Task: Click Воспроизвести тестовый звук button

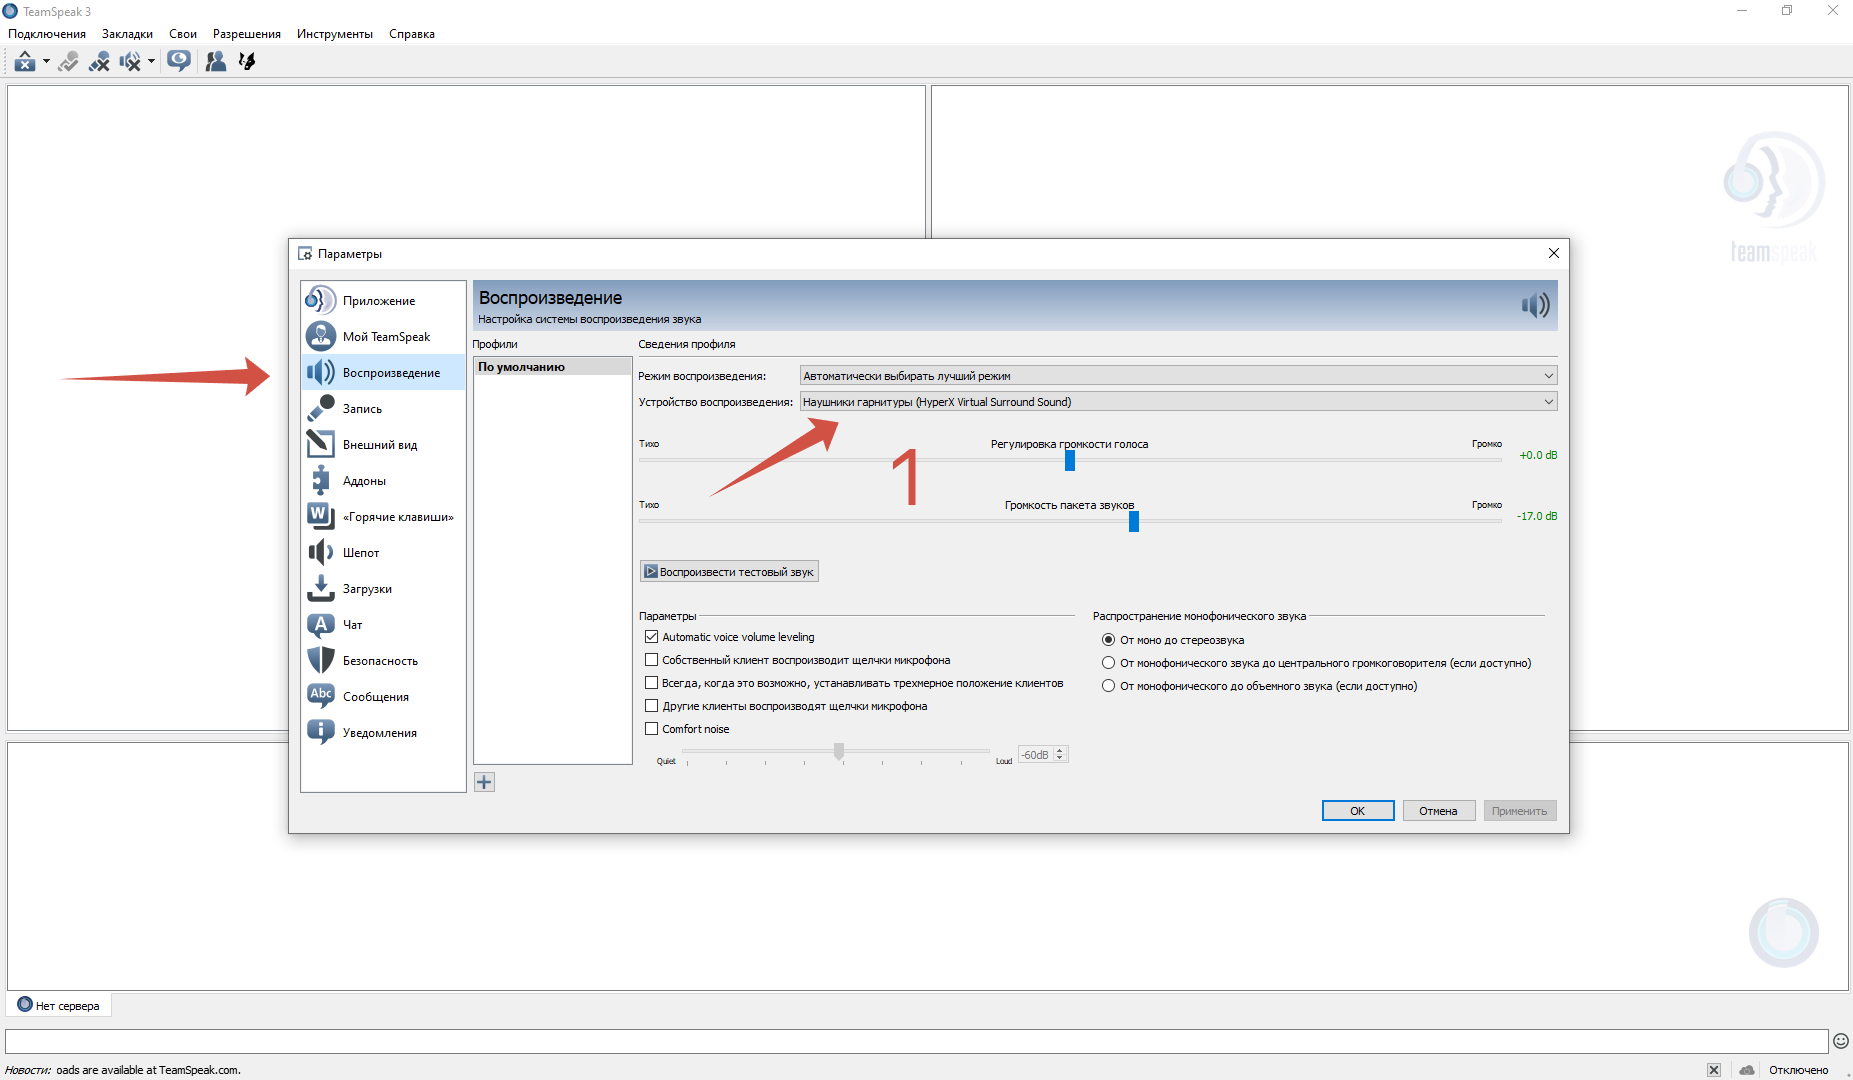Action: point(729,572)
